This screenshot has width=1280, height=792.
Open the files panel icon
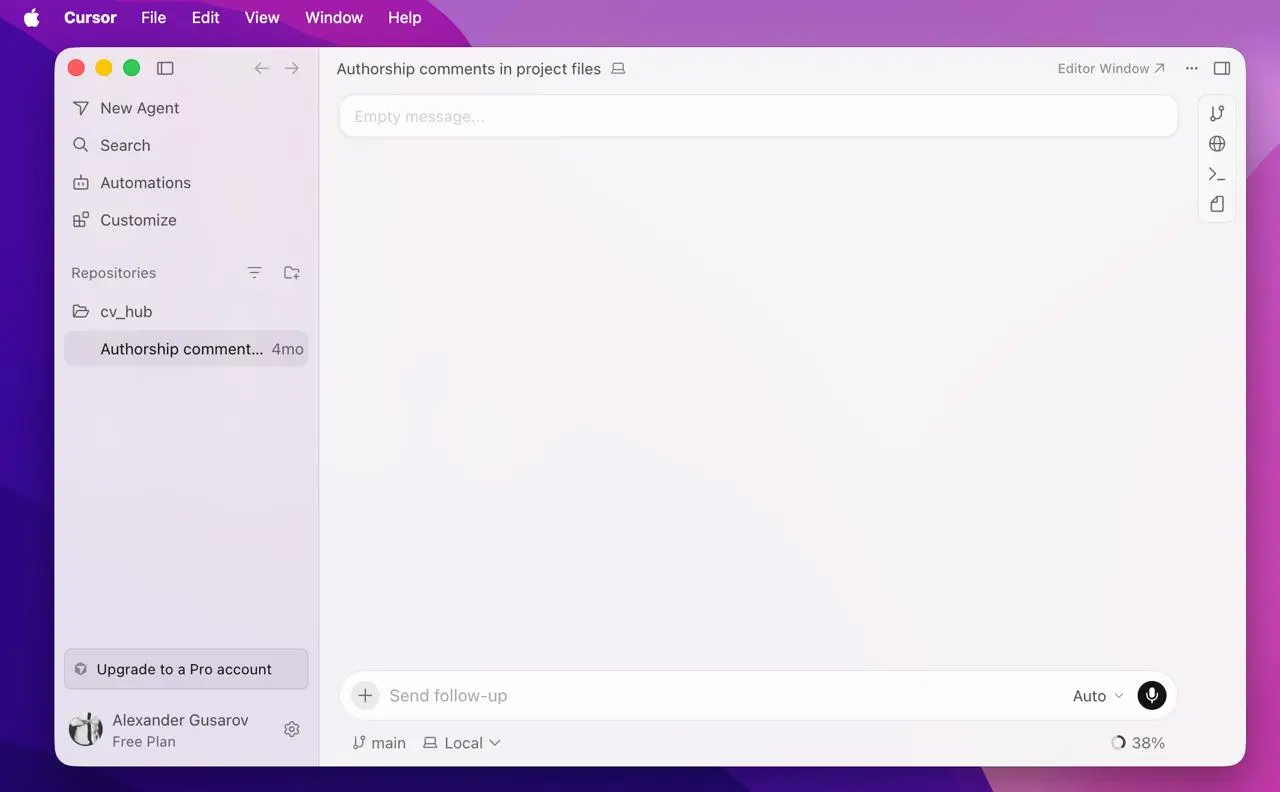point(1217,204)
